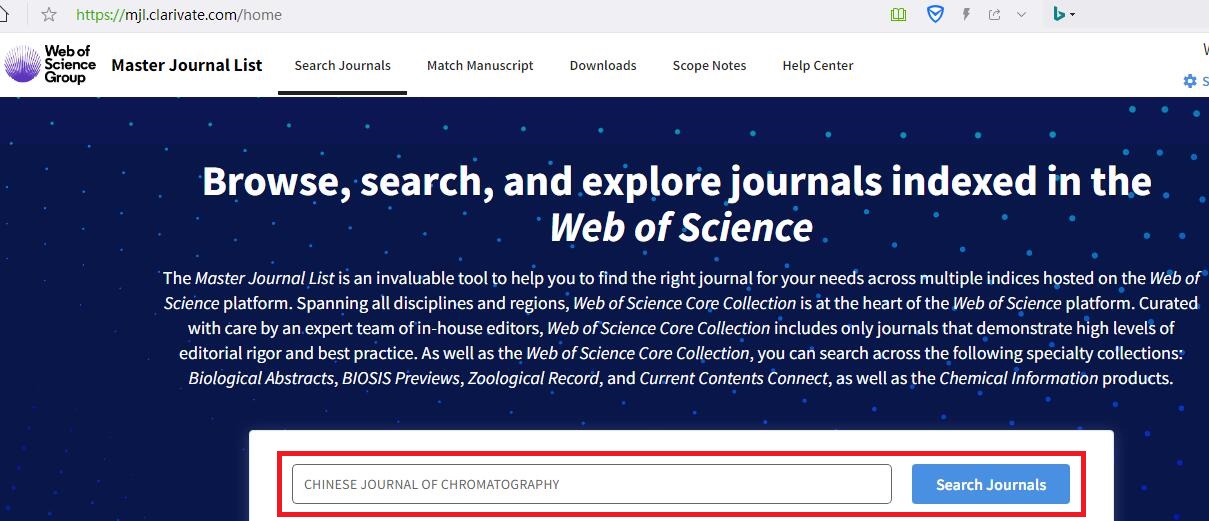
Task: Click the journal search input field
Action: coord(591,484)
